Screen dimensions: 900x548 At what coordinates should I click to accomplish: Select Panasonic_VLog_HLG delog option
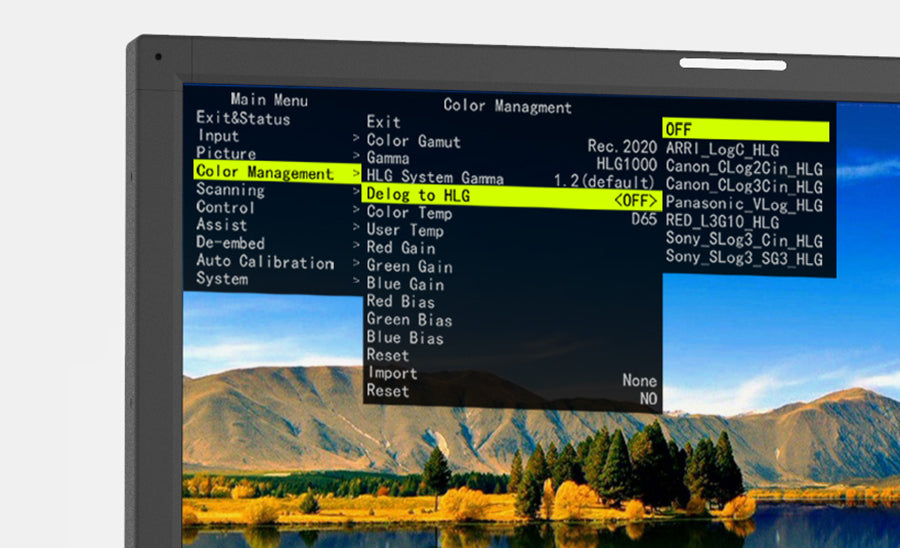(x=744, y=204)
